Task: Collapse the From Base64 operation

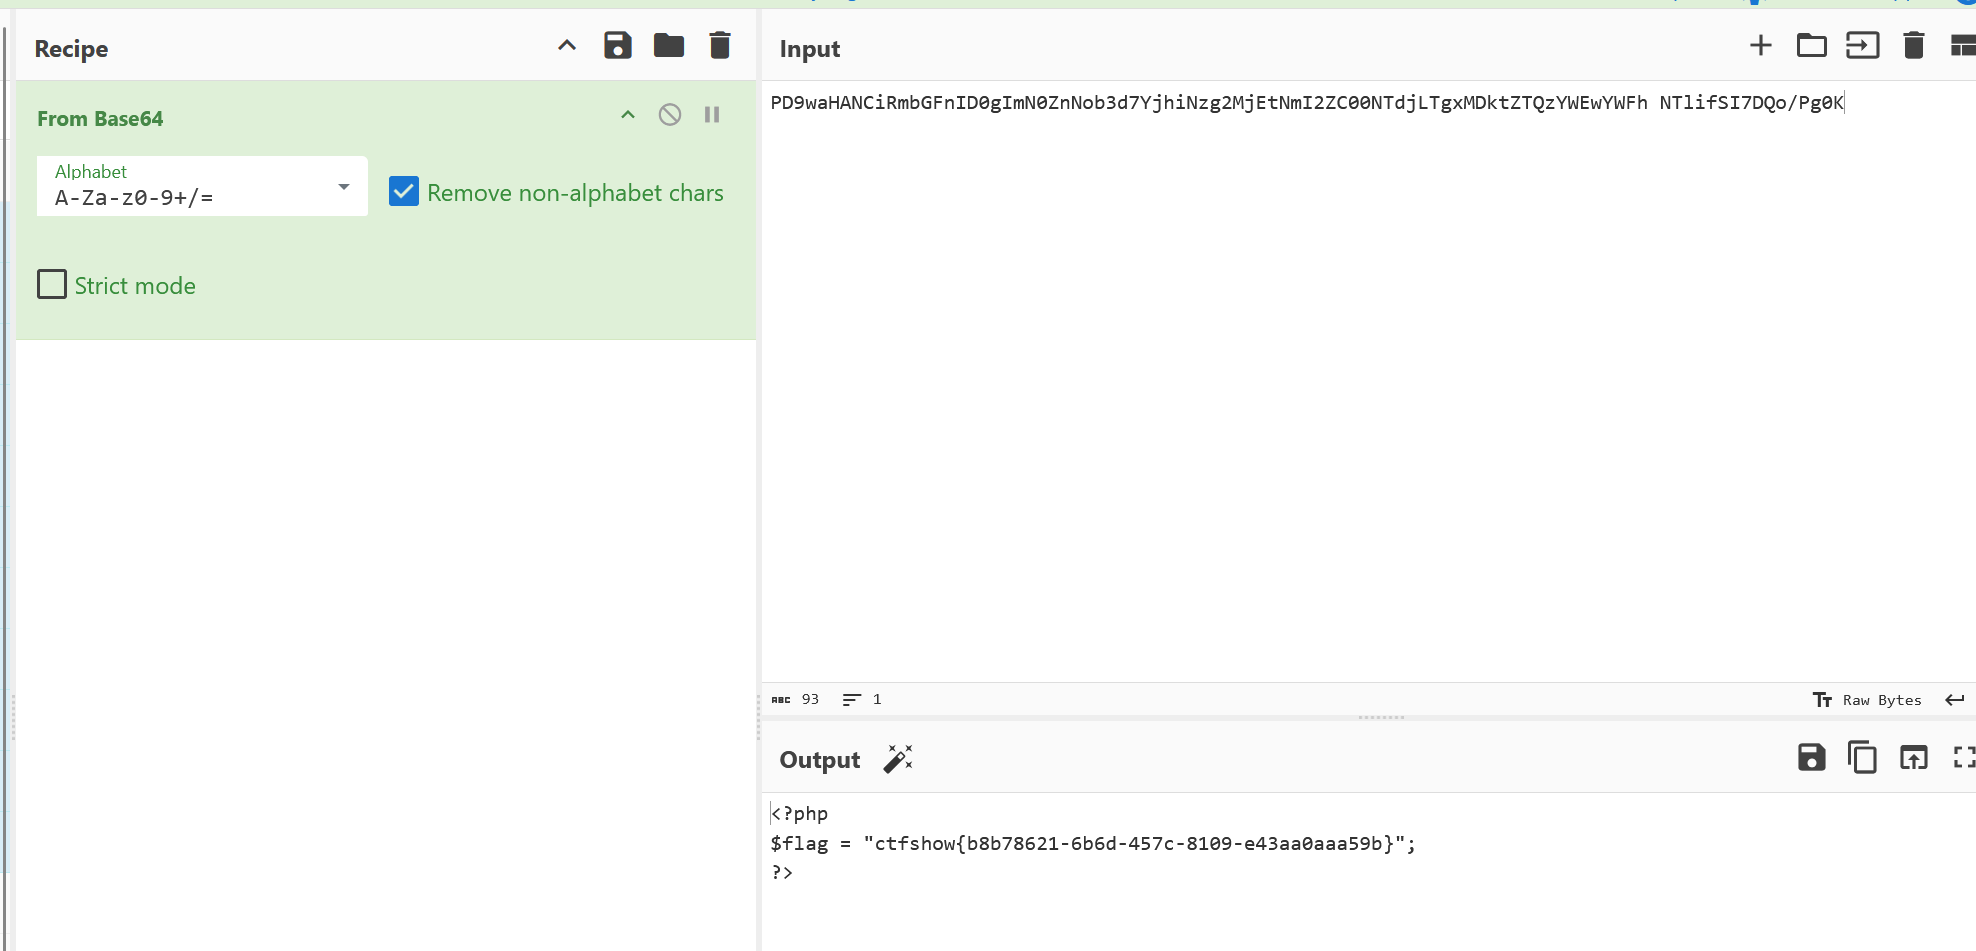Action: [628, 115]
